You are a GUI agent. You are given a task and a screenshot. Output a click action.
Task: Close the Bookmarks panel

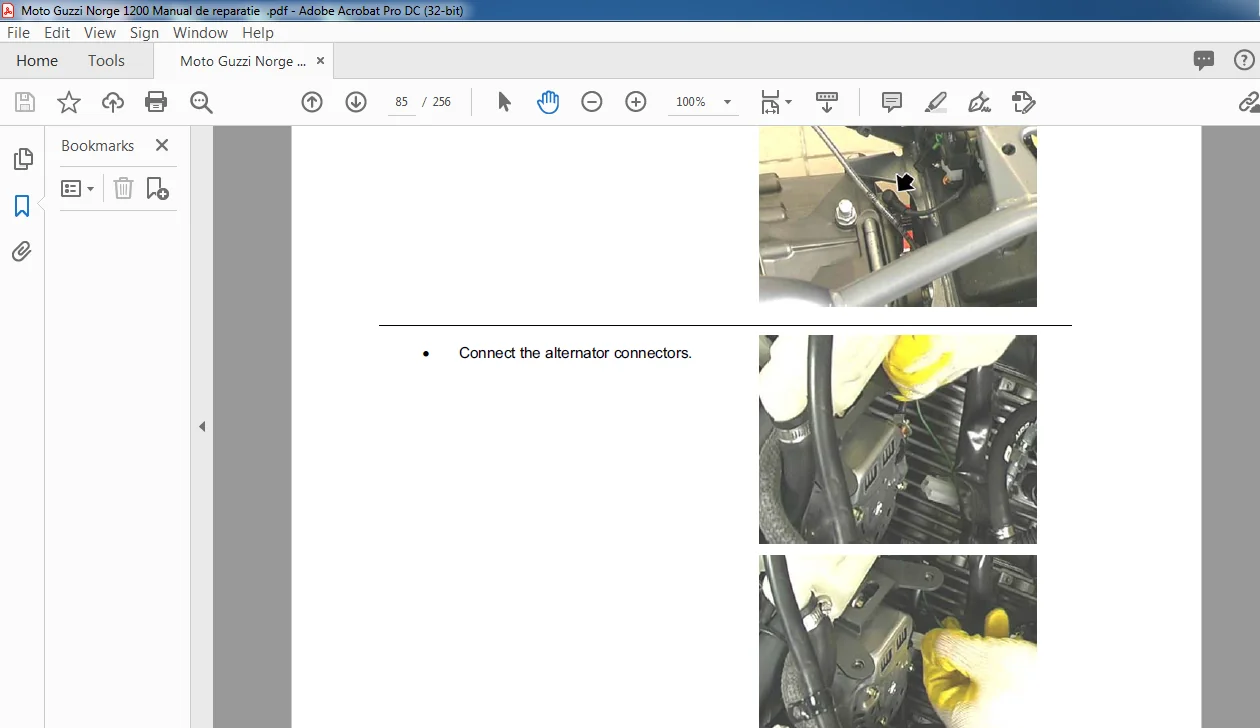(x=162, y=145)
